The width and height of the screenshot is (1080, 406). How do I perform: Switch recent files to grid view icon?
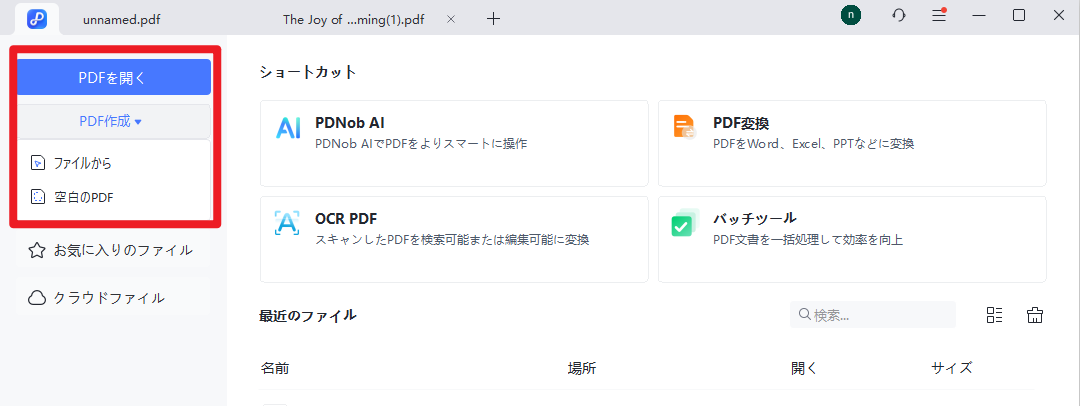(x=995, y=315)
